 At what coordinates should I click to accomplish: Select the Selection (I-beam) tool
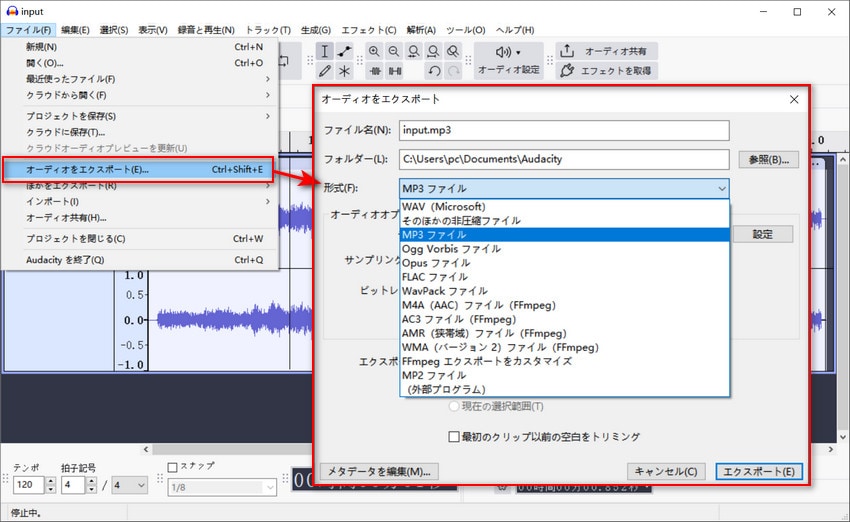tap(324, 51)
